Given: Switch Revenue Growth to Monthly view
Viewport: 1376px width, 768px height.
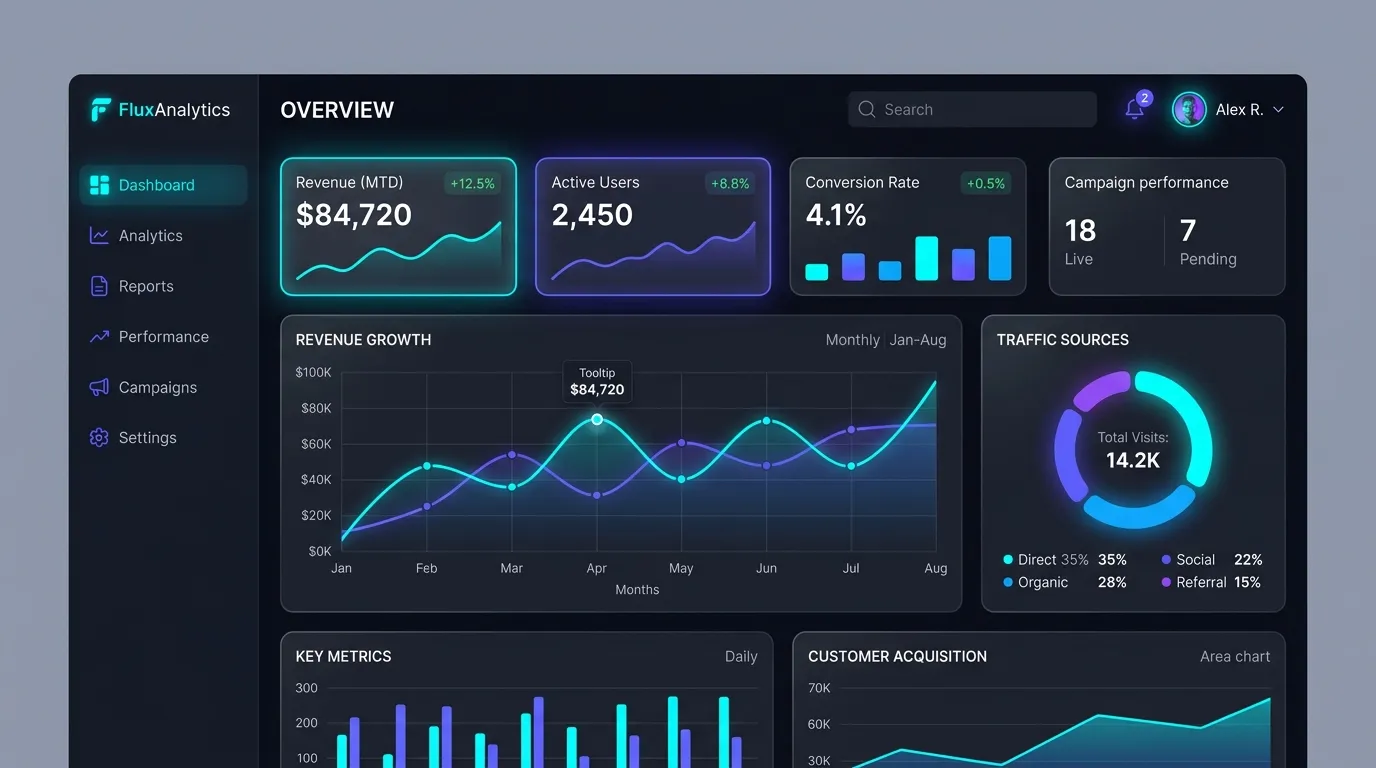Looking at the screenshot, I should click(x=852, y=340).
